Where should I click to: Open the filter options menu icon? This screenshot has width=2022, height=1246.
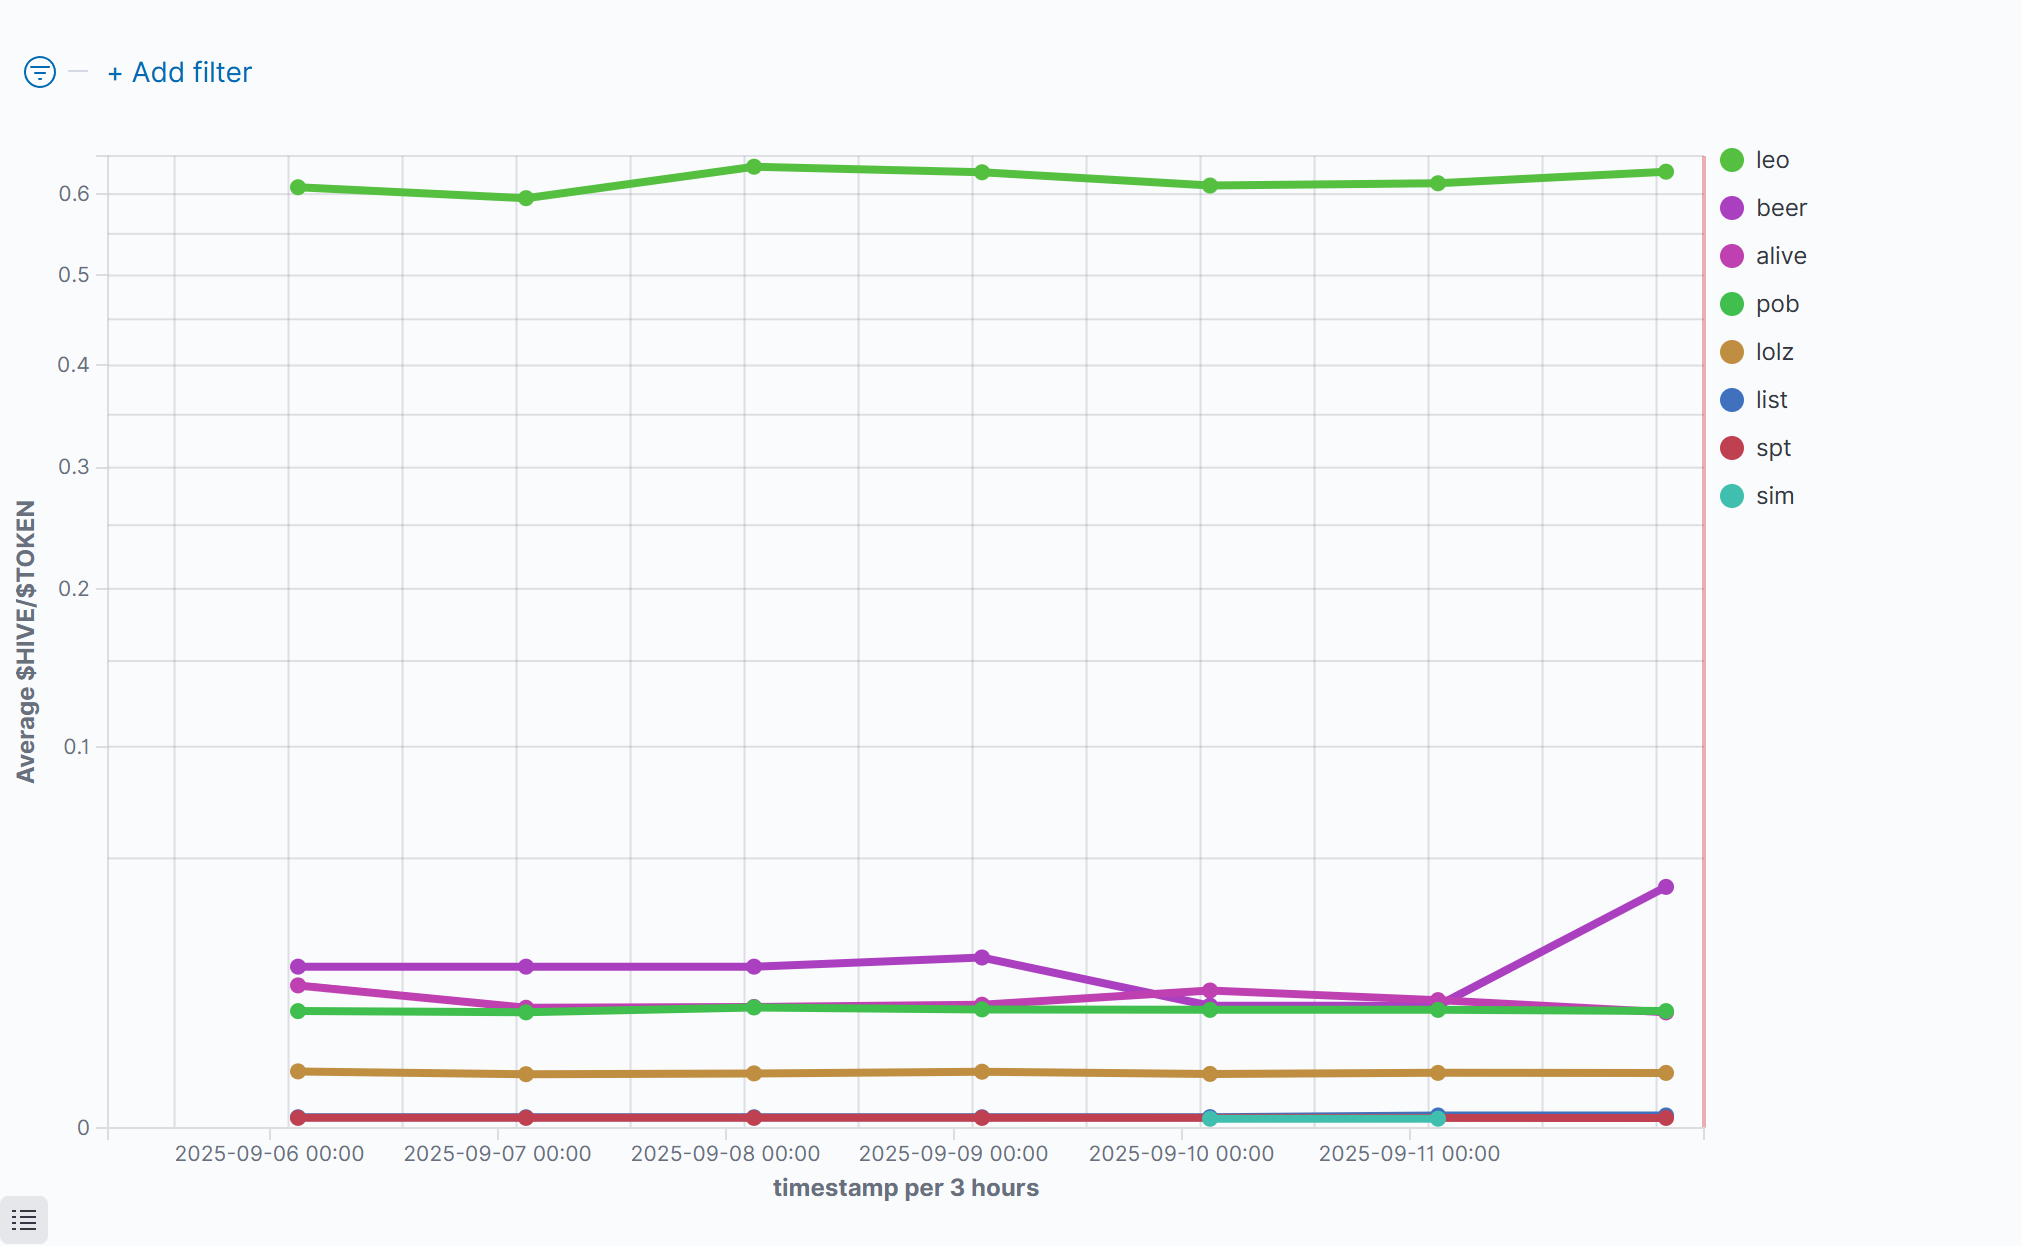click(x=39, y=72)
